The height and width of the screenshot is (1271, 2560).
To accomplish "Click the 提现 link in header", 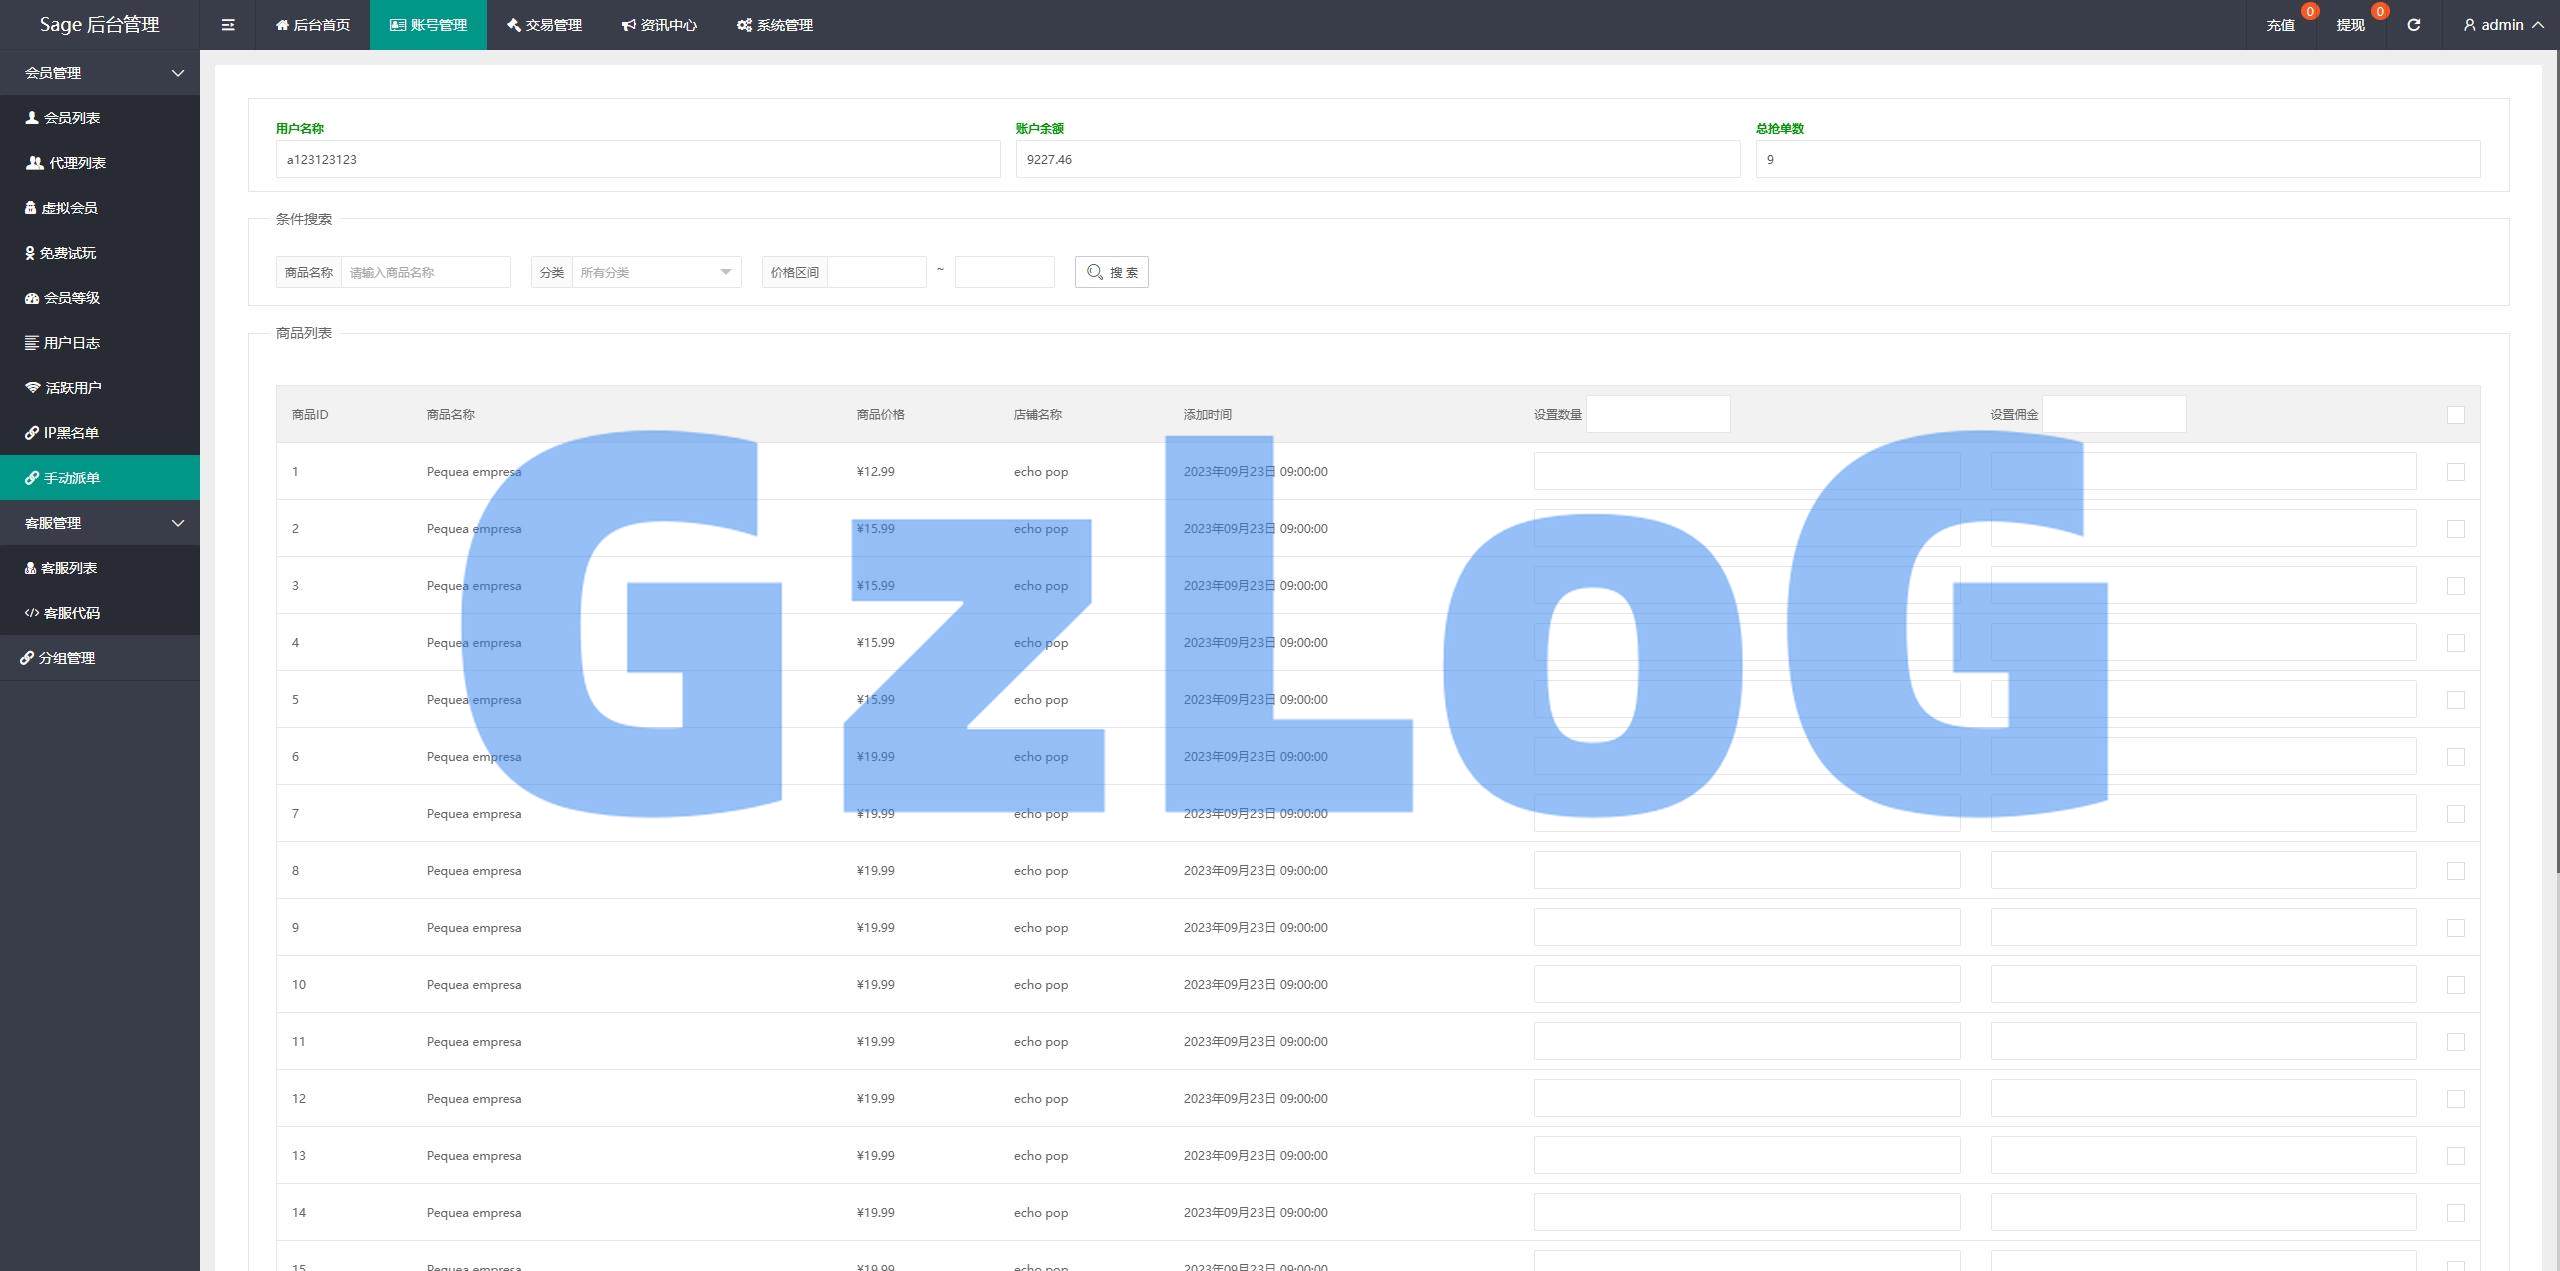I will pyautogui.click(x=2350, y=25).
